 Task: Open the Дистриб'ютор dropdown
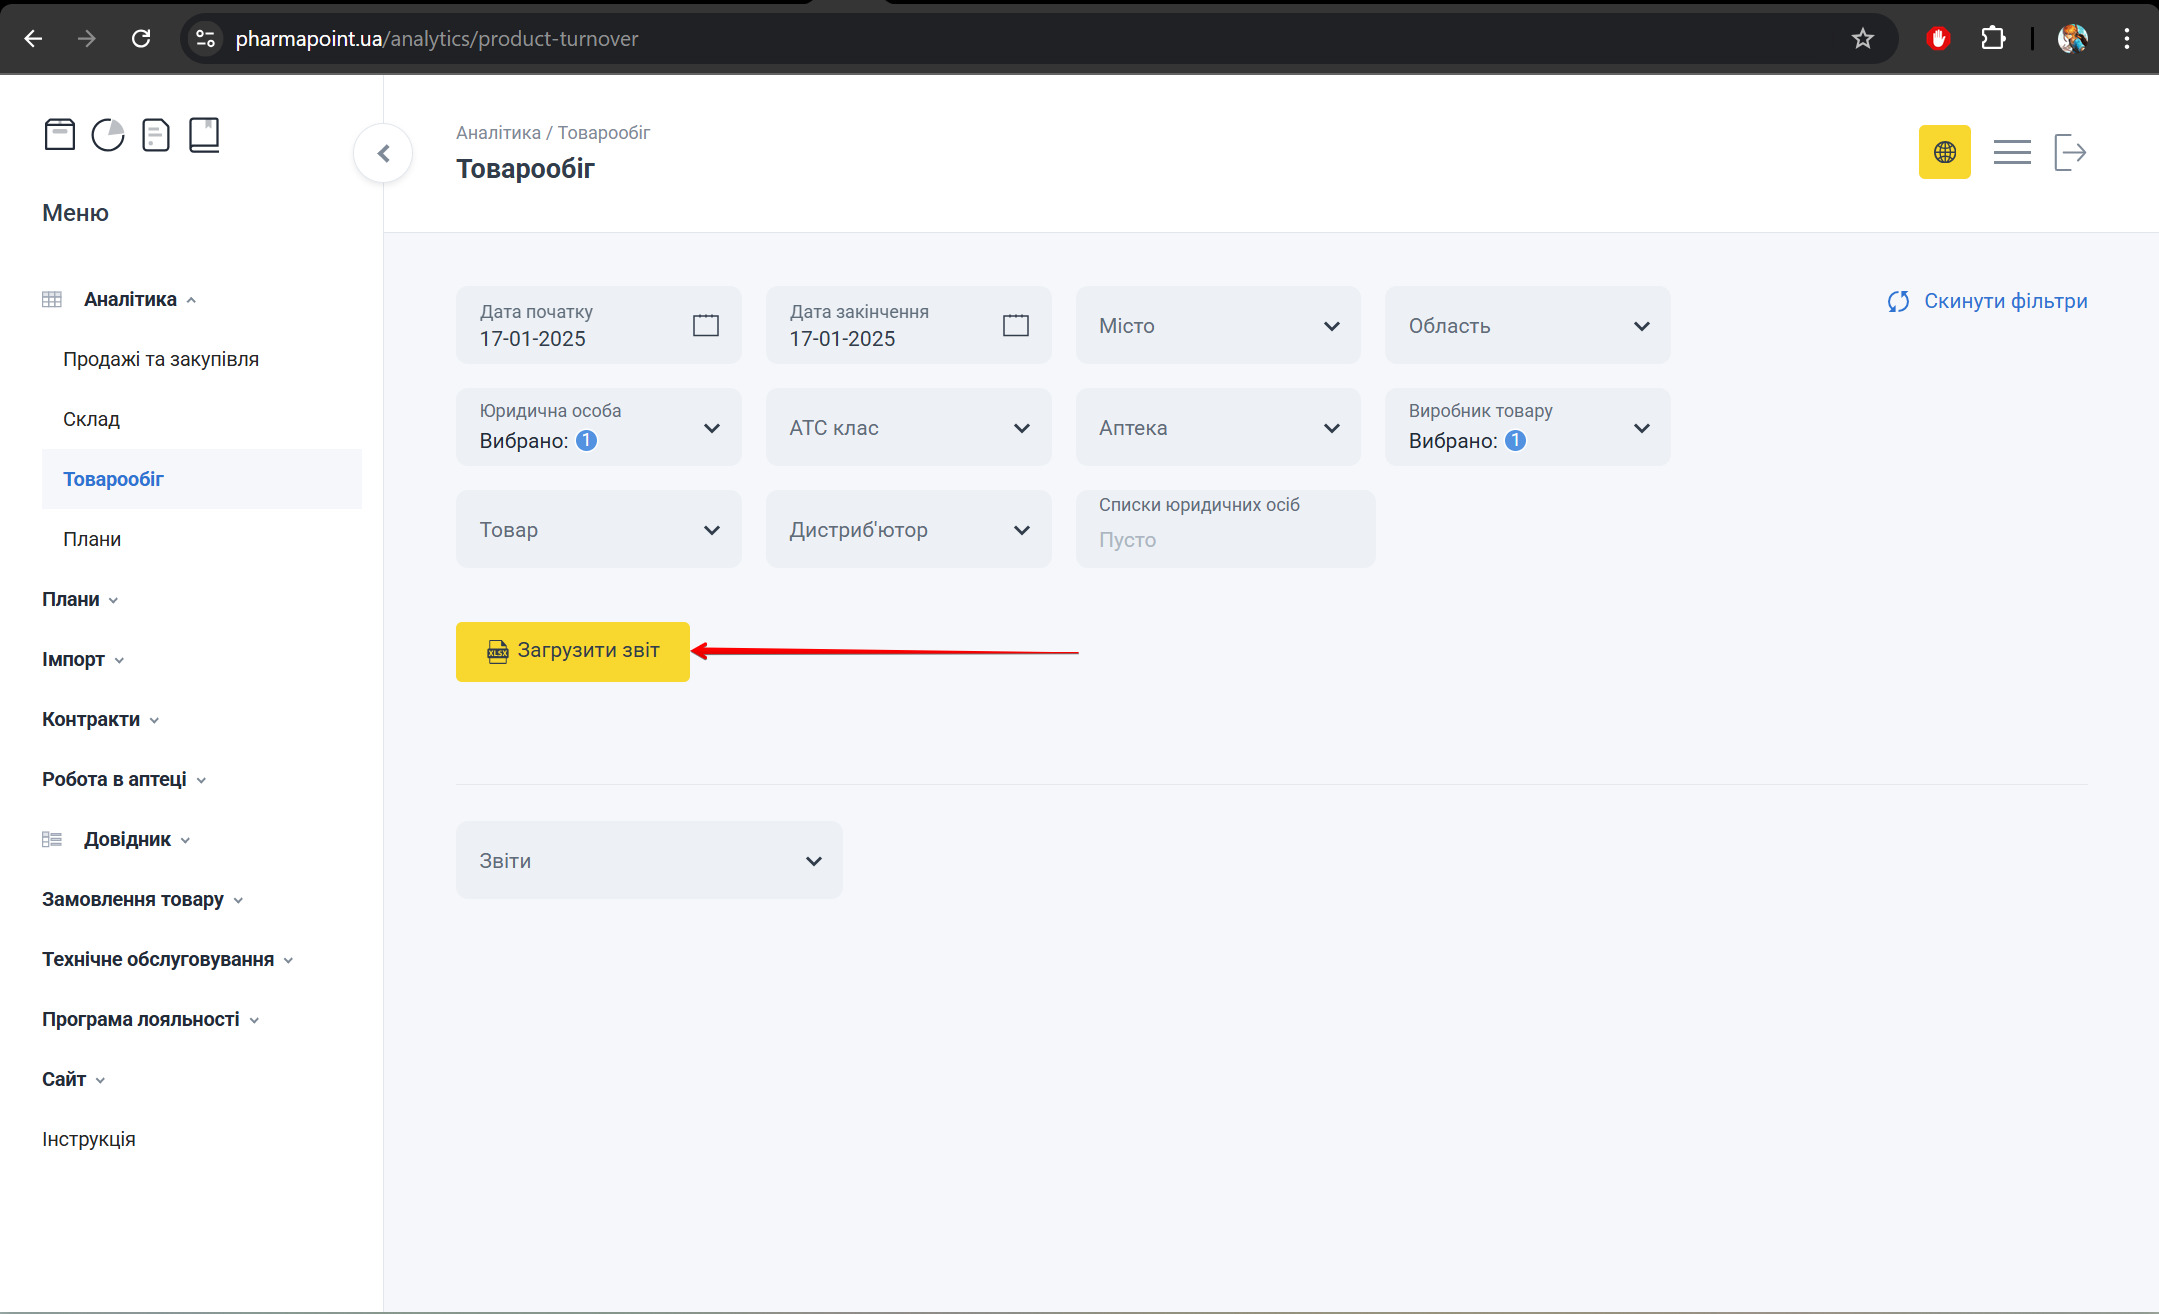coord(908,530)
